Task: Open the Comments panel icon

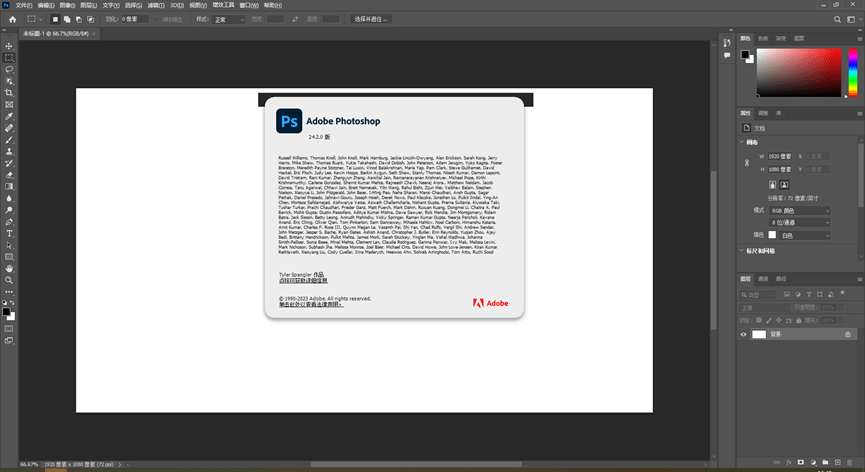Action: point(727,55)
